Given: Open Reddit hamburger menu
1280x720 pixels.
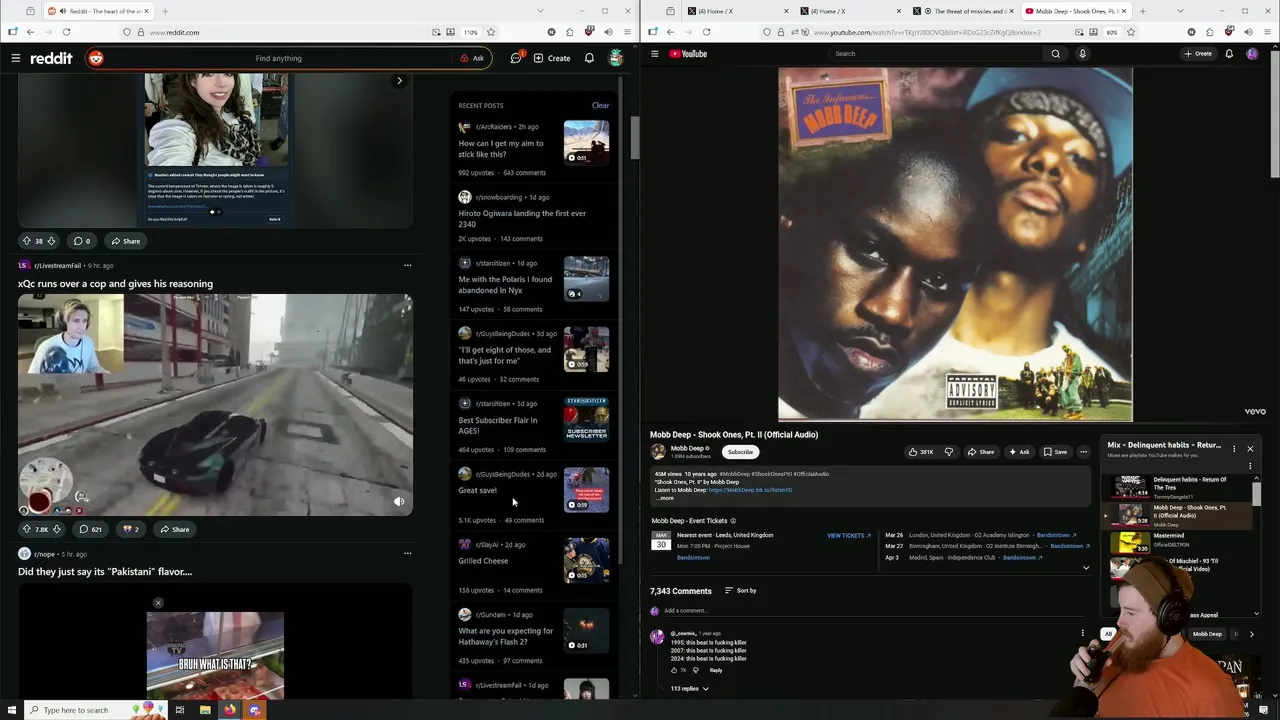Looking at the screenshot, I should [16, 58].
